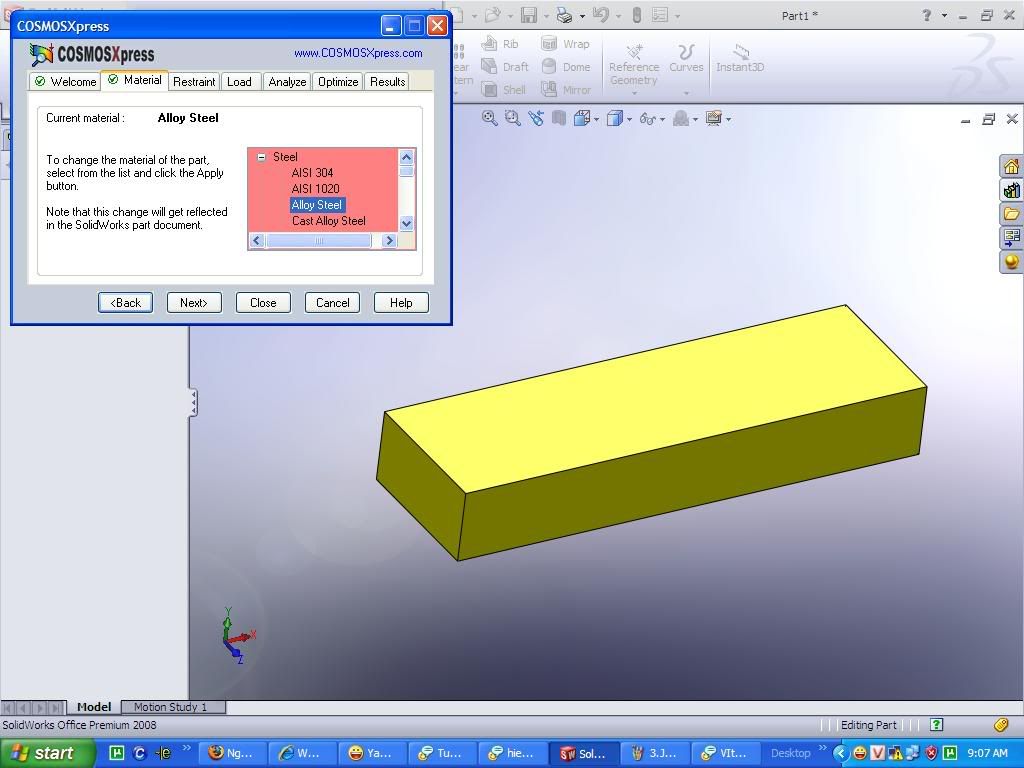The width and height of the screenshot is (1024, 768).
Task: Switch to the Restraint tab
Action: click(x=194, y=82)
